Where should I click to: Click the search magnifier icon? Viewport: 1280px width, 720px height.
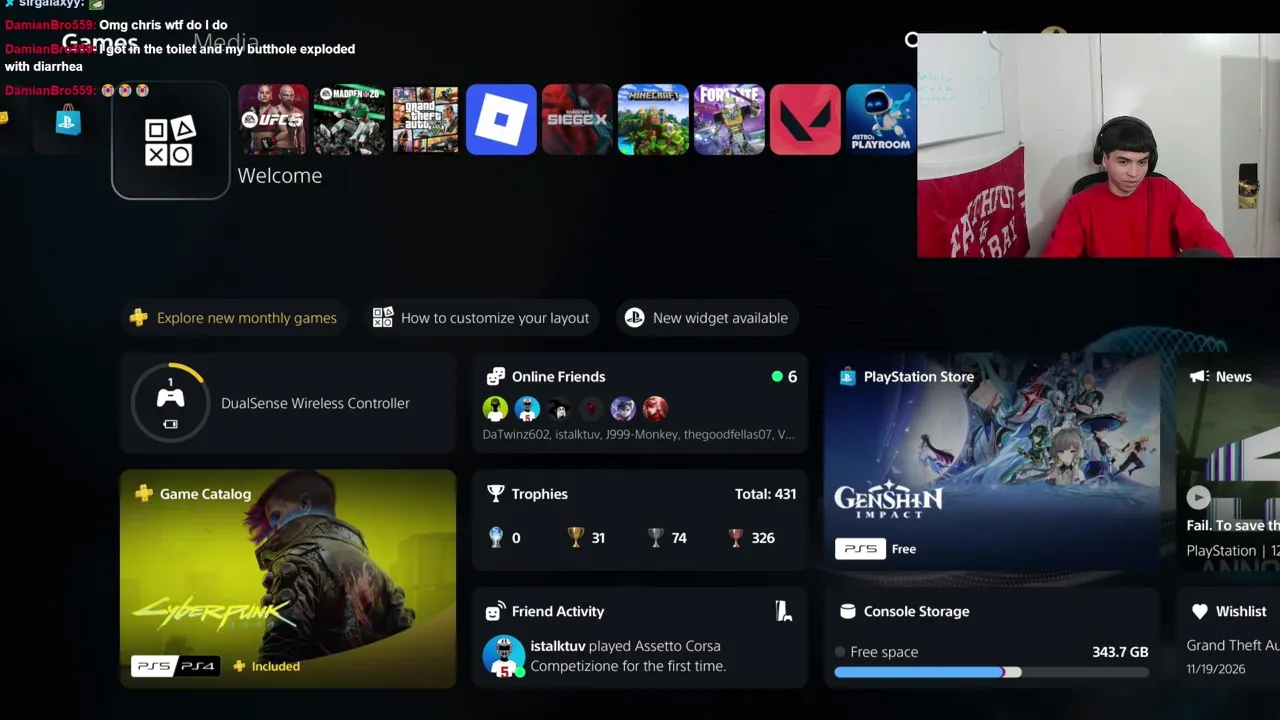click(x=911, y=40)
